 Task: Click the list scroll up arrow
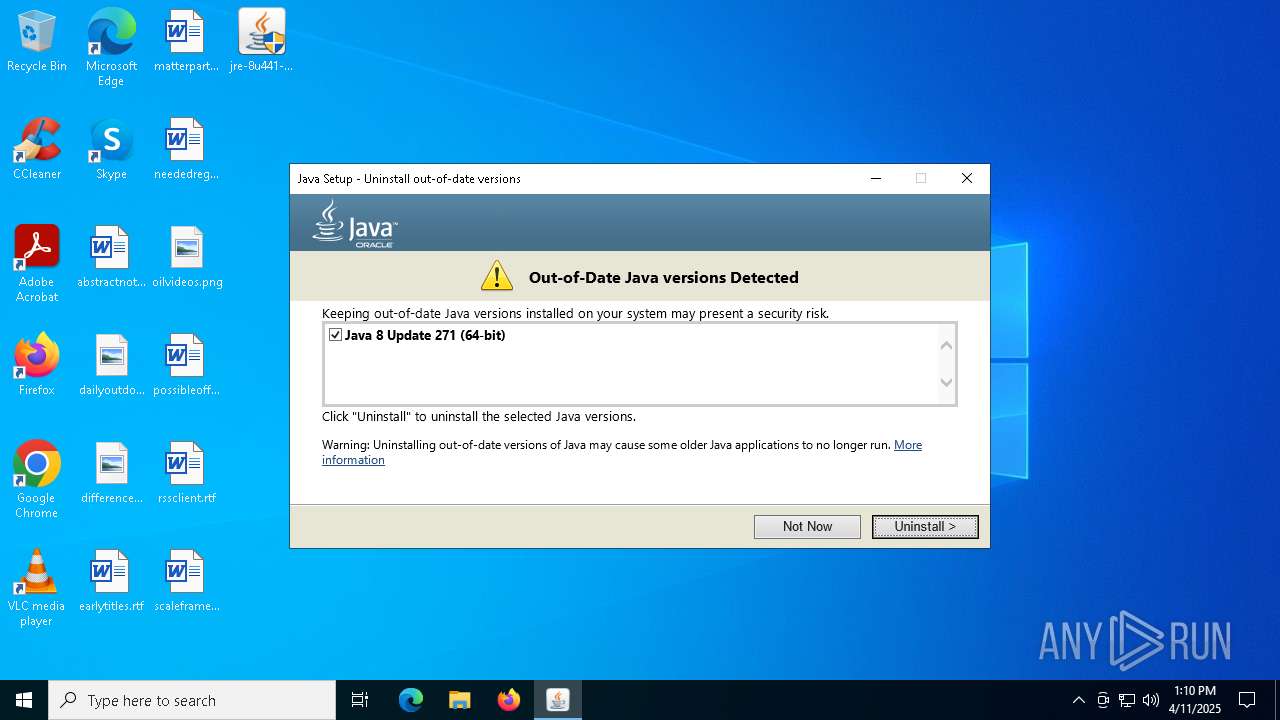[946, 344]
